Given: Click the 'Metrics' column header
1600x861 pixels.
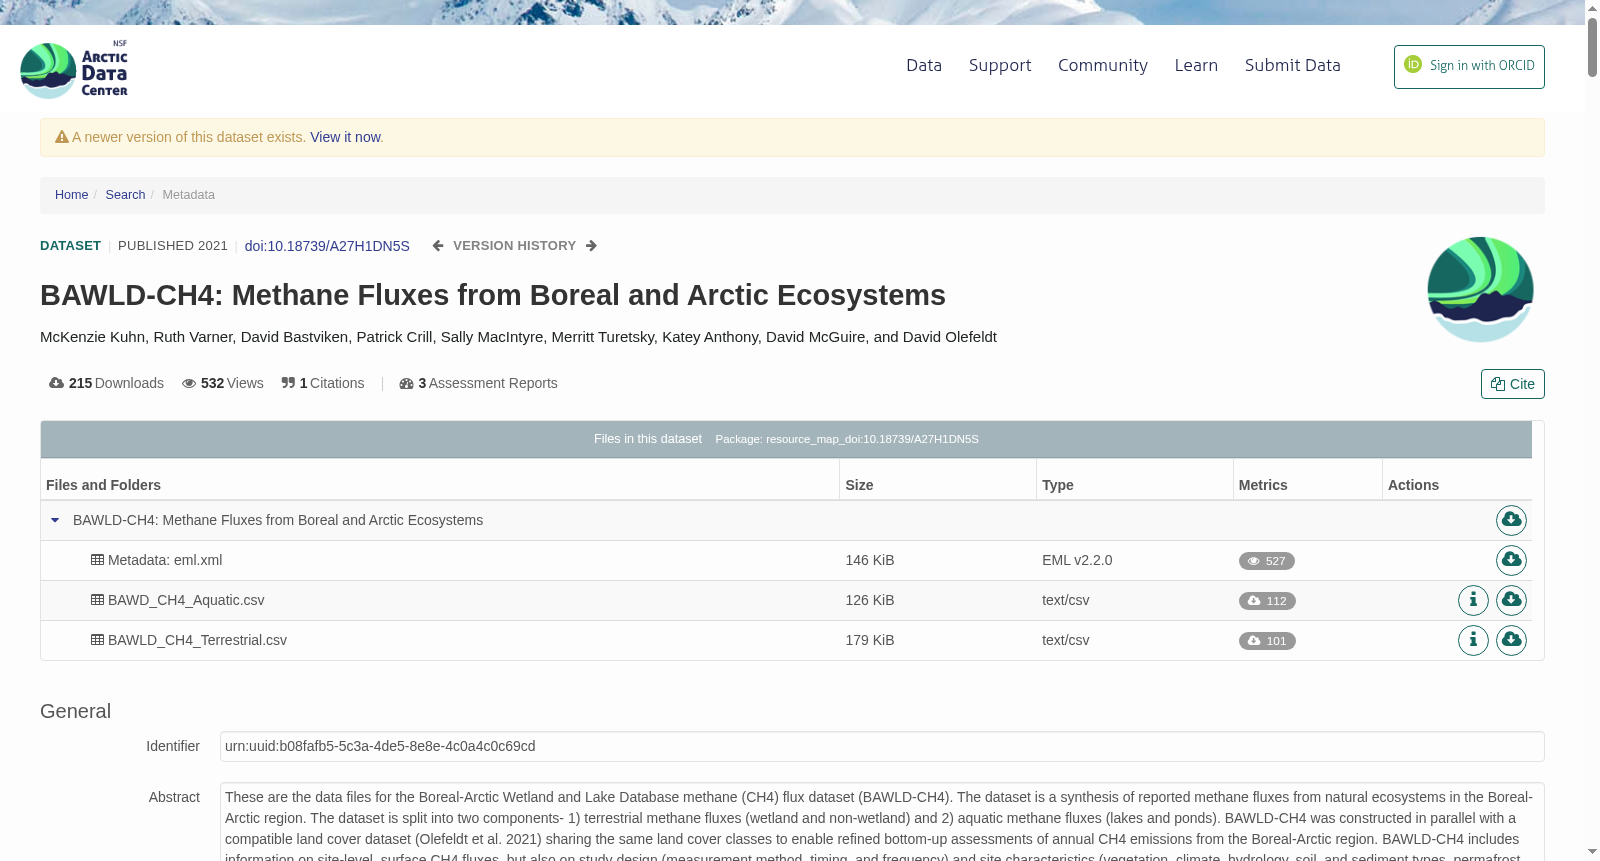Looking at the screenshot, I should pos(1263,485).
